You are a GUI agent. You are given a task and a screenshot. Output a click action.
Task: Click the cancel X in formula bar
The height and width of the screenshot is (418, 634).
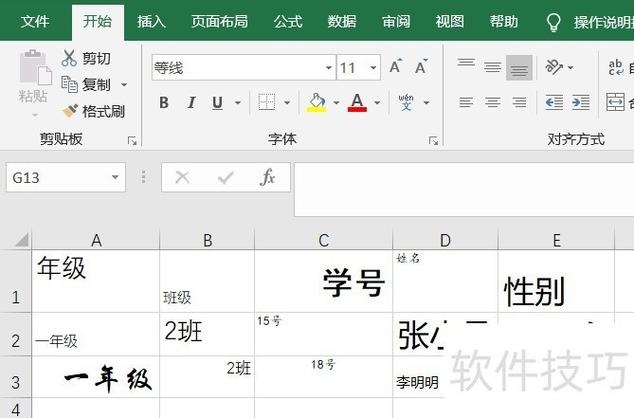(183, 177)
